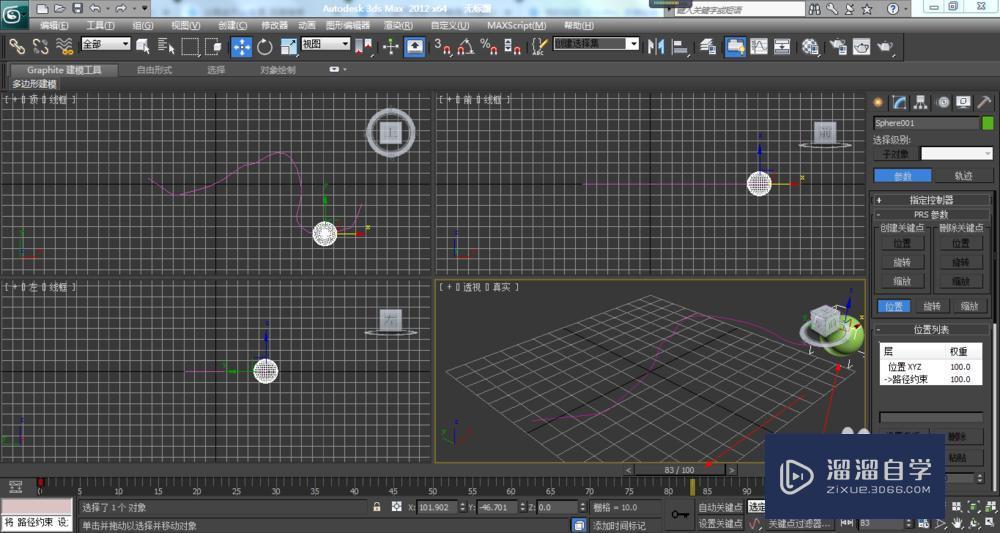Open the quick access toolbar dropdown arrow
Image resolution: width=1000 pixels, height=533 pixels.
pyautogui.click(x=145, y=8)
